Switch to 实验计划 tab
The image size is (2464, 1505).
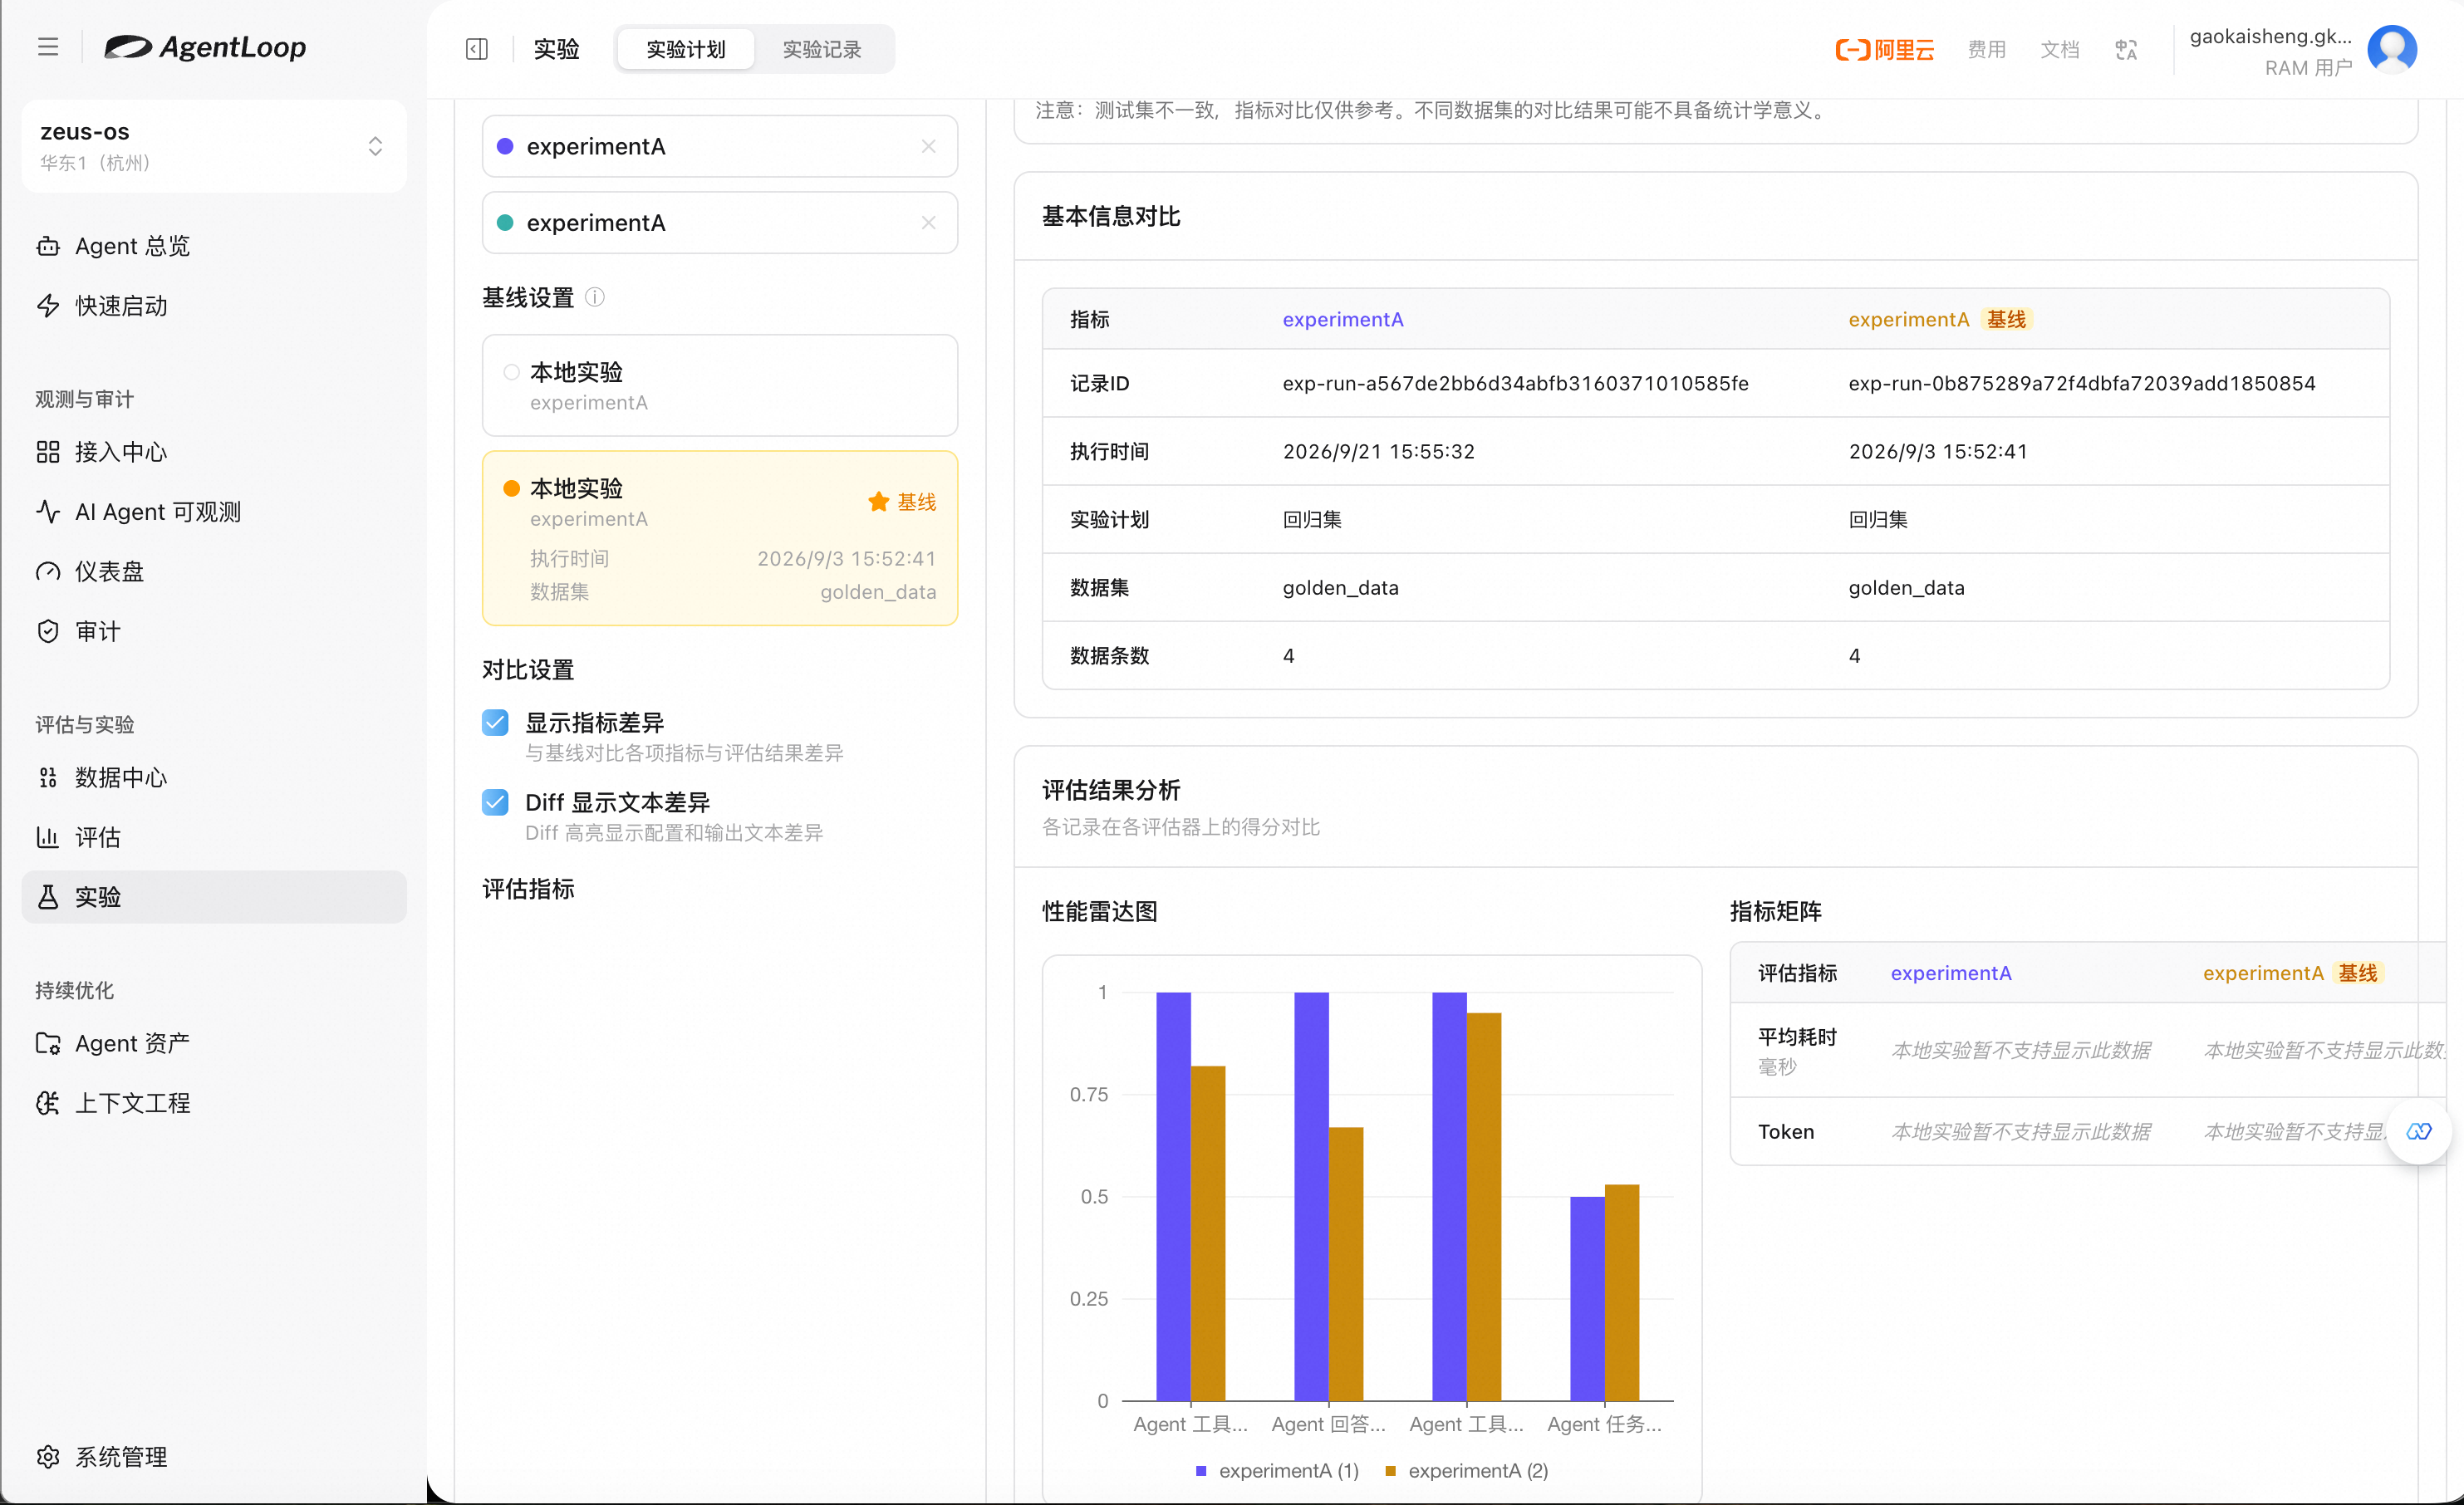pos(686,49)
